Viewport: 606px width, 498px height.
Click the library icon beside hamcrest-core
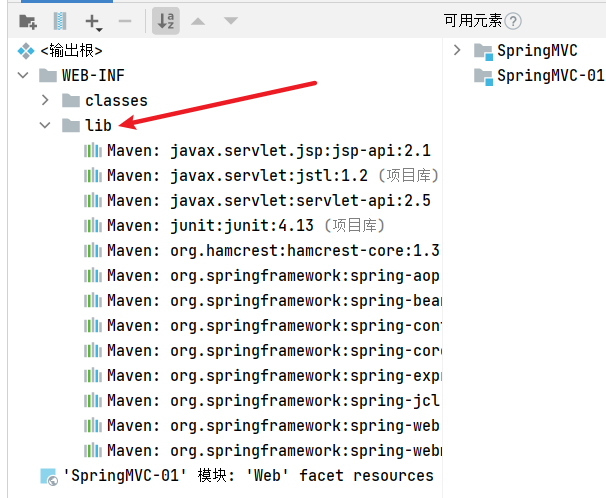(x=93, y=250)
